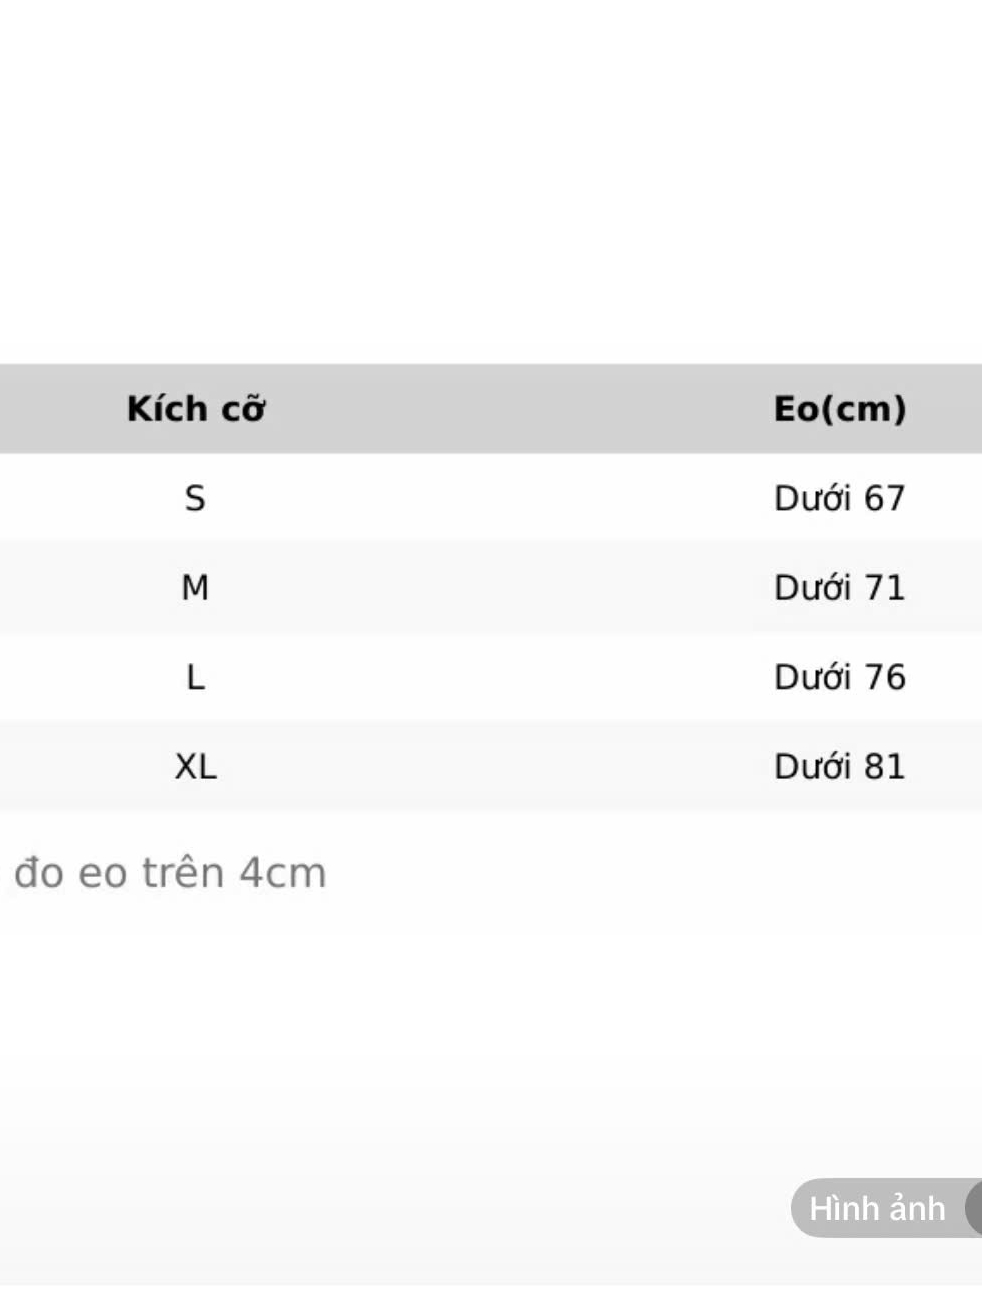Choose size L in the table
This screenshot has height=1309, width=982.
point(195,677)
